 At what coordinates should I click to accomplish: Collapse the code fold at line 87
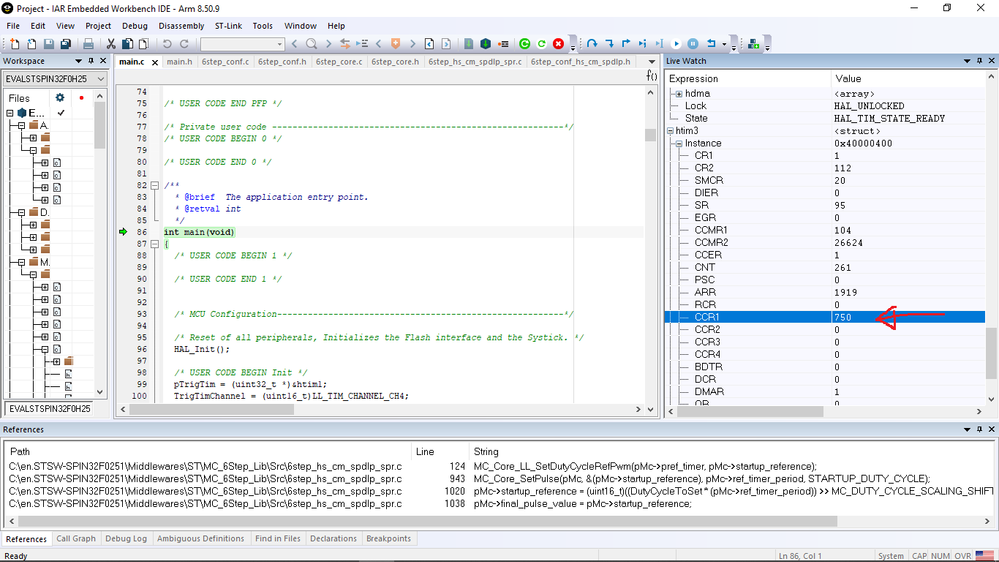tap(154, 244)
